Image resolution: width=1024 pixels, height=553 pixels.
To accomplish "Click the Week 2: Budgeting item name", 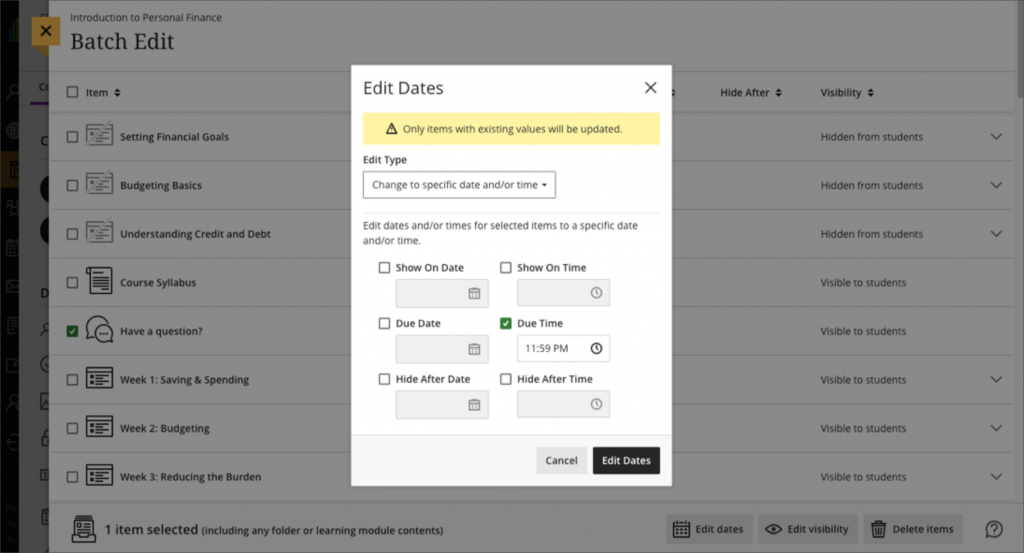I will pyautogui.click(x=165, y=428).
